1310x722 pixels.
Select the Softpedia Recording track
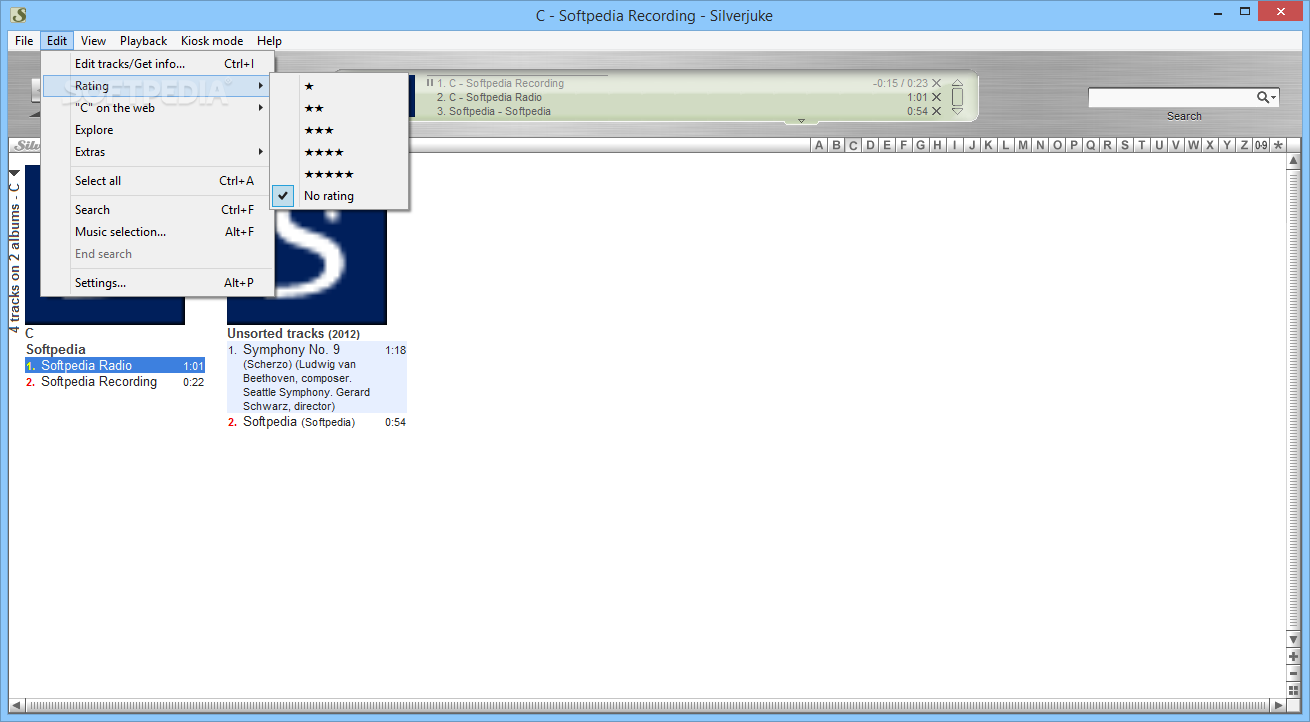click(115, 382)
